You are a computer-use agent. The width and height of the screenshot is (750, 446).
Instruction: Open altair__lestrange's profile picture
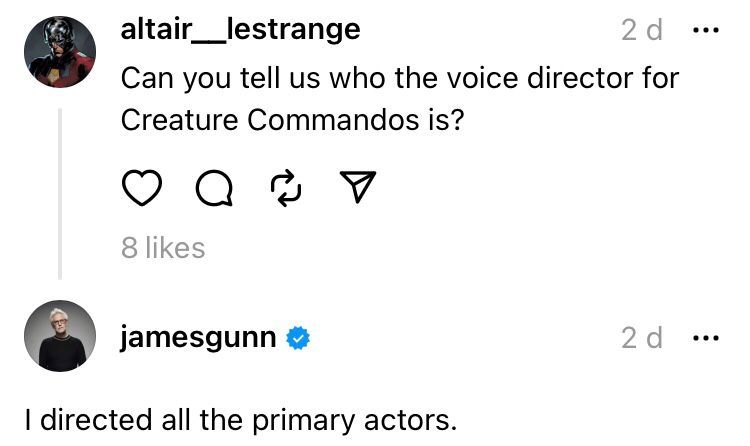pyautogui.click(x=60, y=52)
